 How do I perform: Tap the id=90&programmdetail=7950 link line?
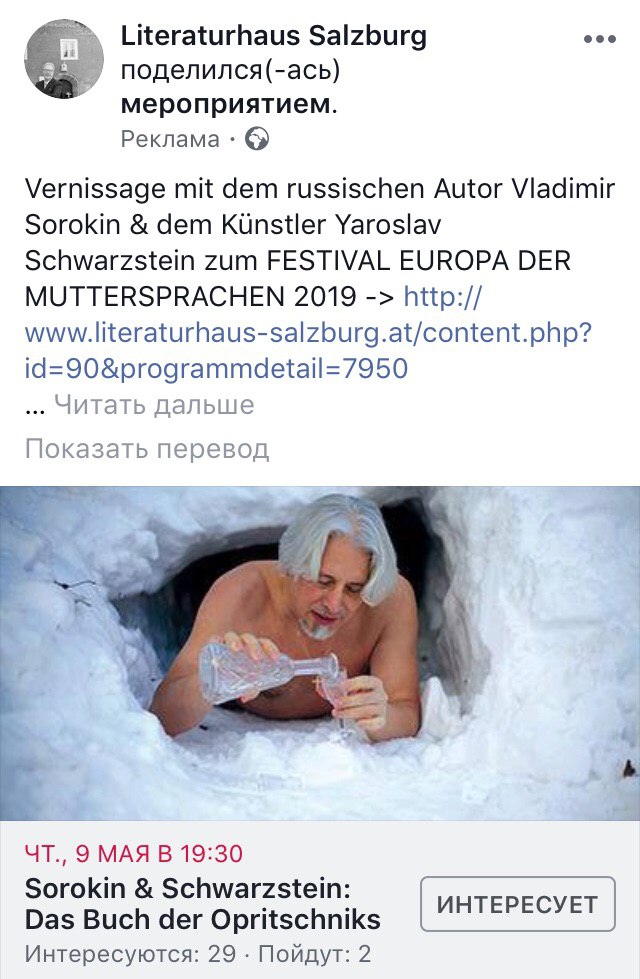pos(216,368)
